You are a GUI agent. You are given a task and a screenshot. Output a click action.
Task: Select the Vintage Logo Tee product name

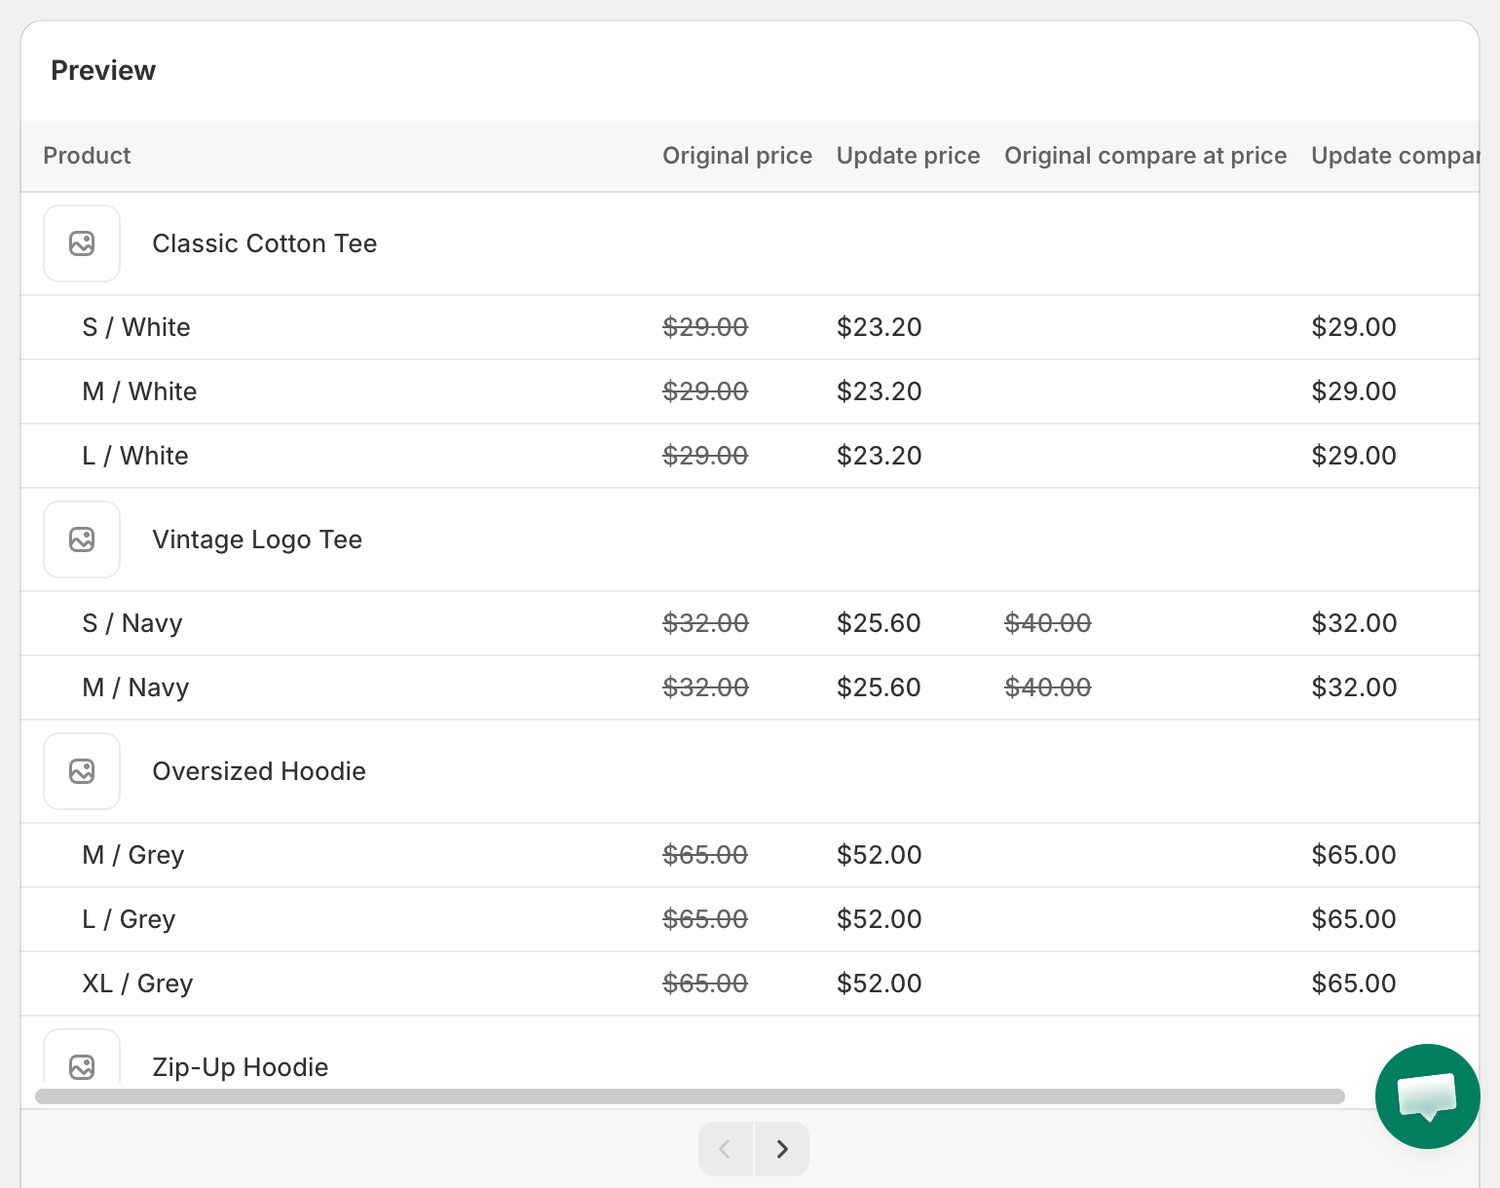click(x=257, y=540)
